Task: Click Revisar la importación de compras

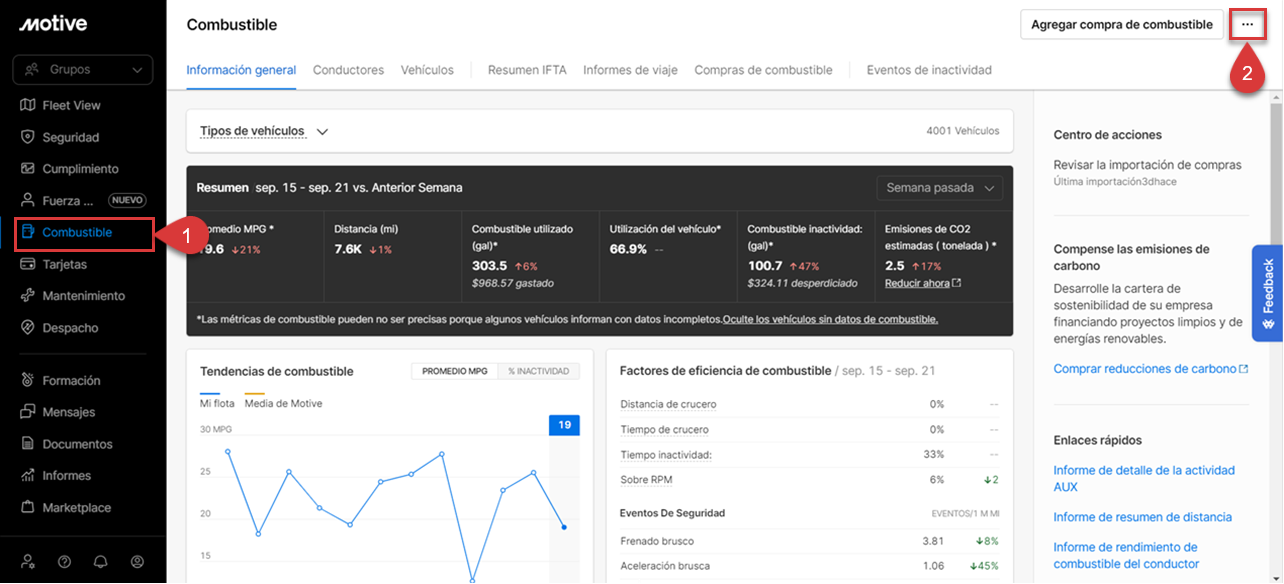Action: (1147, 165)
